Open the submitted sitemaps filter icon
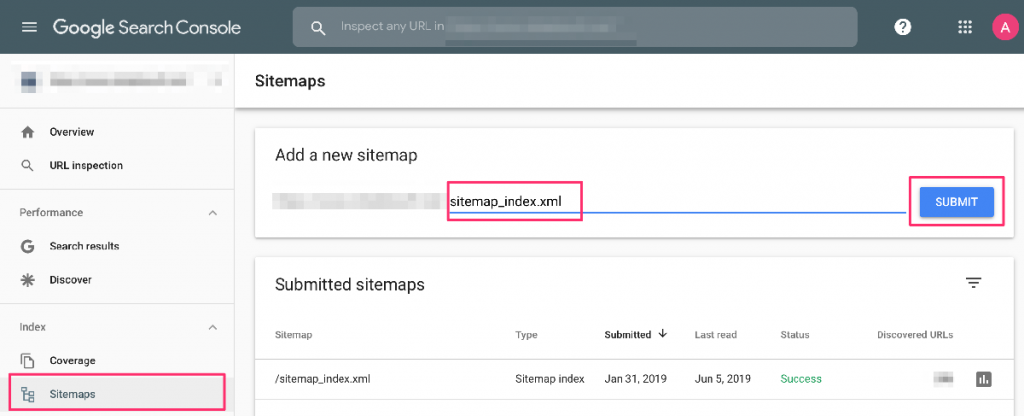1024x416 pixels. (x=974, y=283)
